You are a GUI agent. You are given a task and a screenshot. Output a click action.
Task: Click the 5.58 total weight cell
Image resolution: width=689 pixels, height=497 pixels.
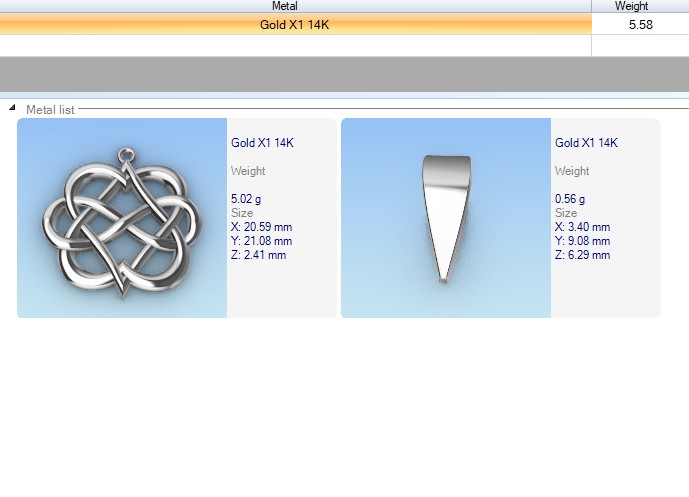click(x=640, y=25)
